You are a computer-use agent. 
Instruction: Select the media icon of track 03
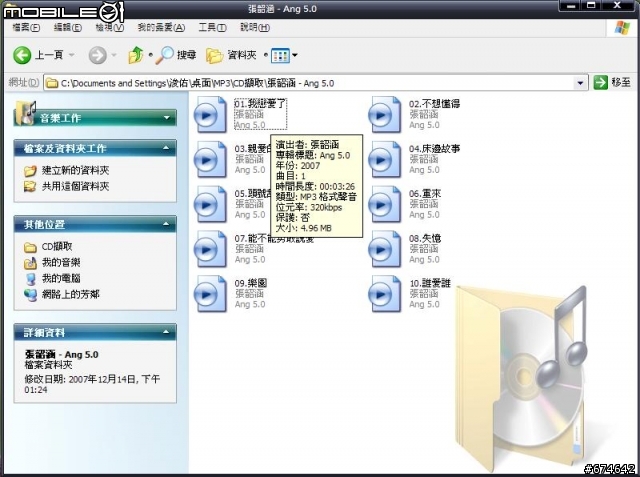(210, 160)
